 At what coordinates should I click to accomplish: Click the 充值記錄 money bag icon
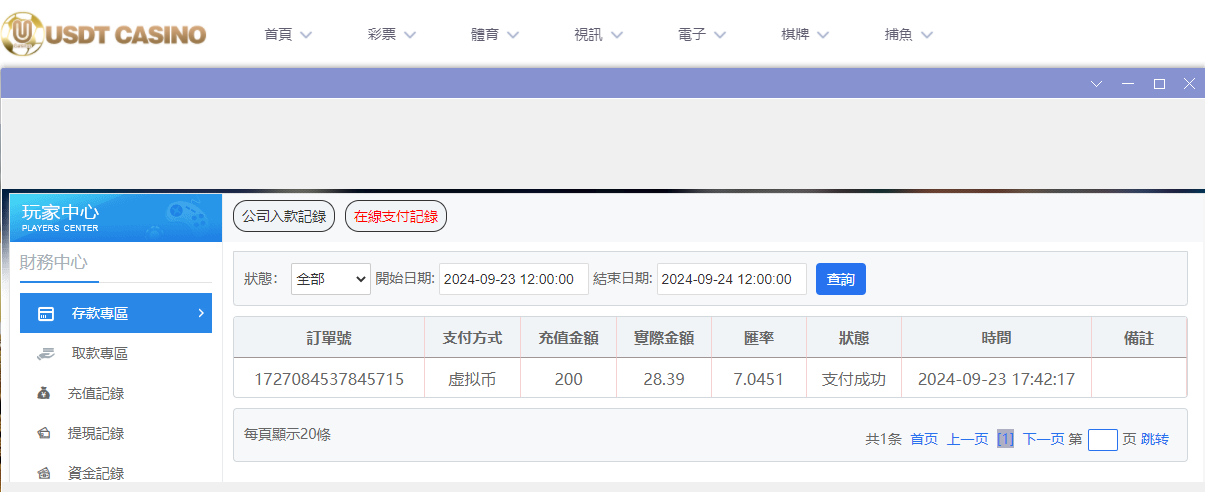(45, 393)
